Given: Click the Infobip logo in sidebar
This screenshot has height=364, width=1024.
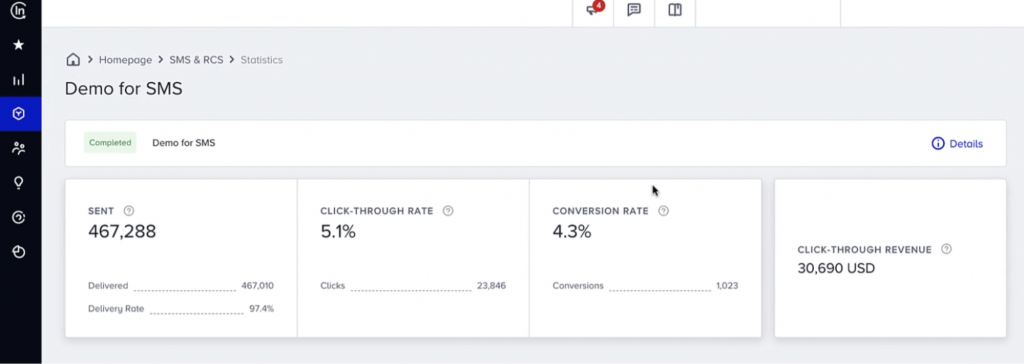Looking at the screenshot, I should point(19,10).
